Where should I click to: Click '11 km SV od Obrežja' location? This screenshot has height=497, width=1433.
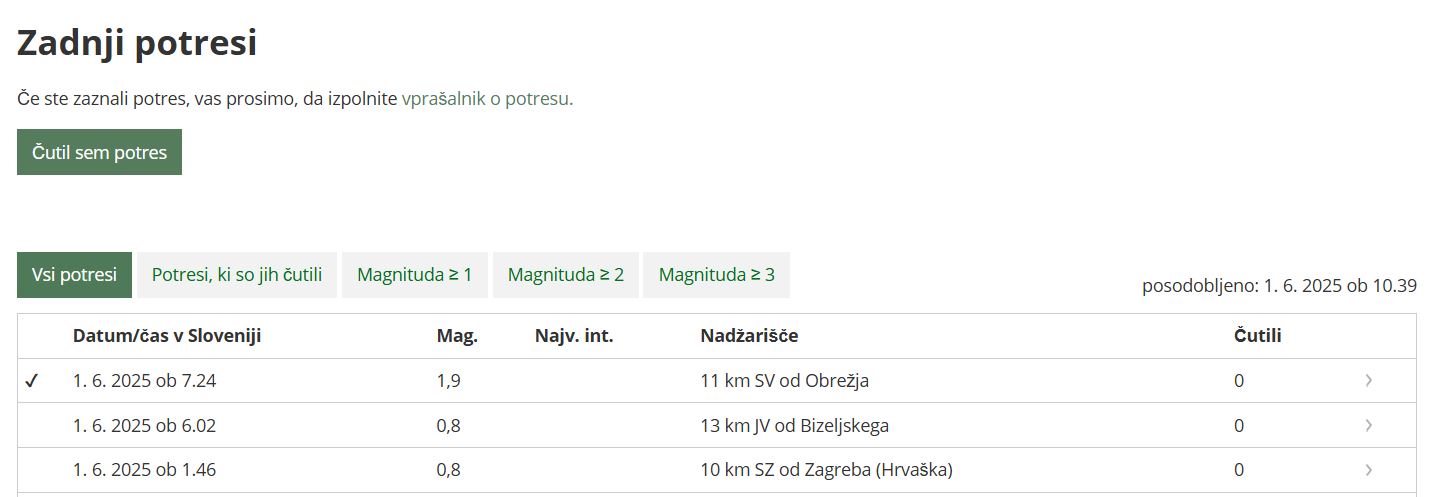[x=784, y=381]
